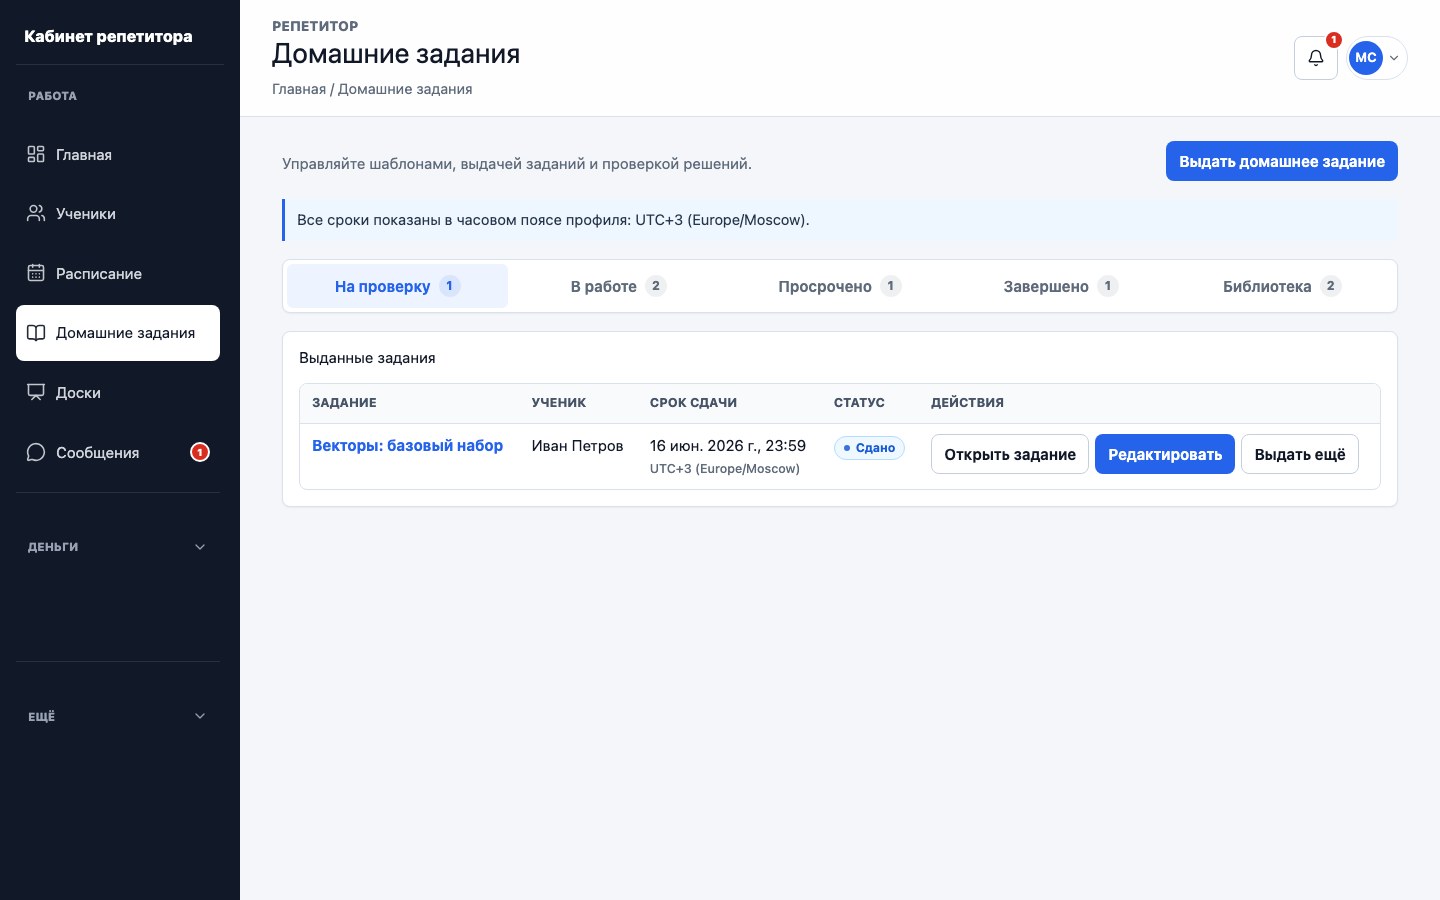Click the Главная breadcrumb link
This screenshot has width=1440, height=900.
pos(299,89)
